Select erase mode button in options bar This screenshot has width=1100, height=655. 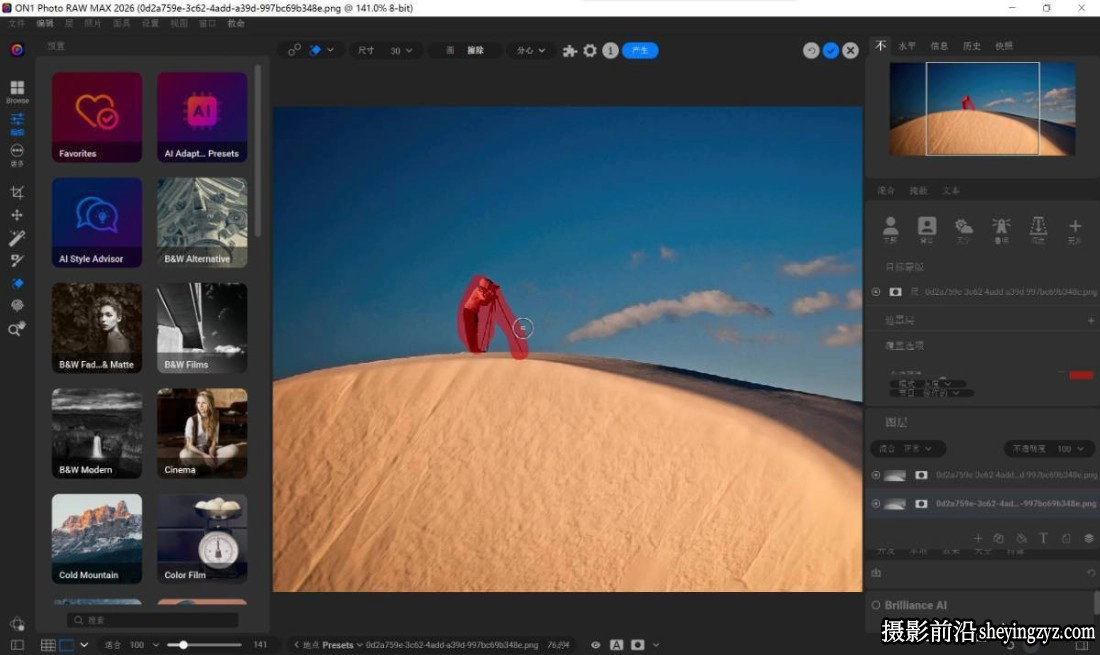[x=476, y=50]
